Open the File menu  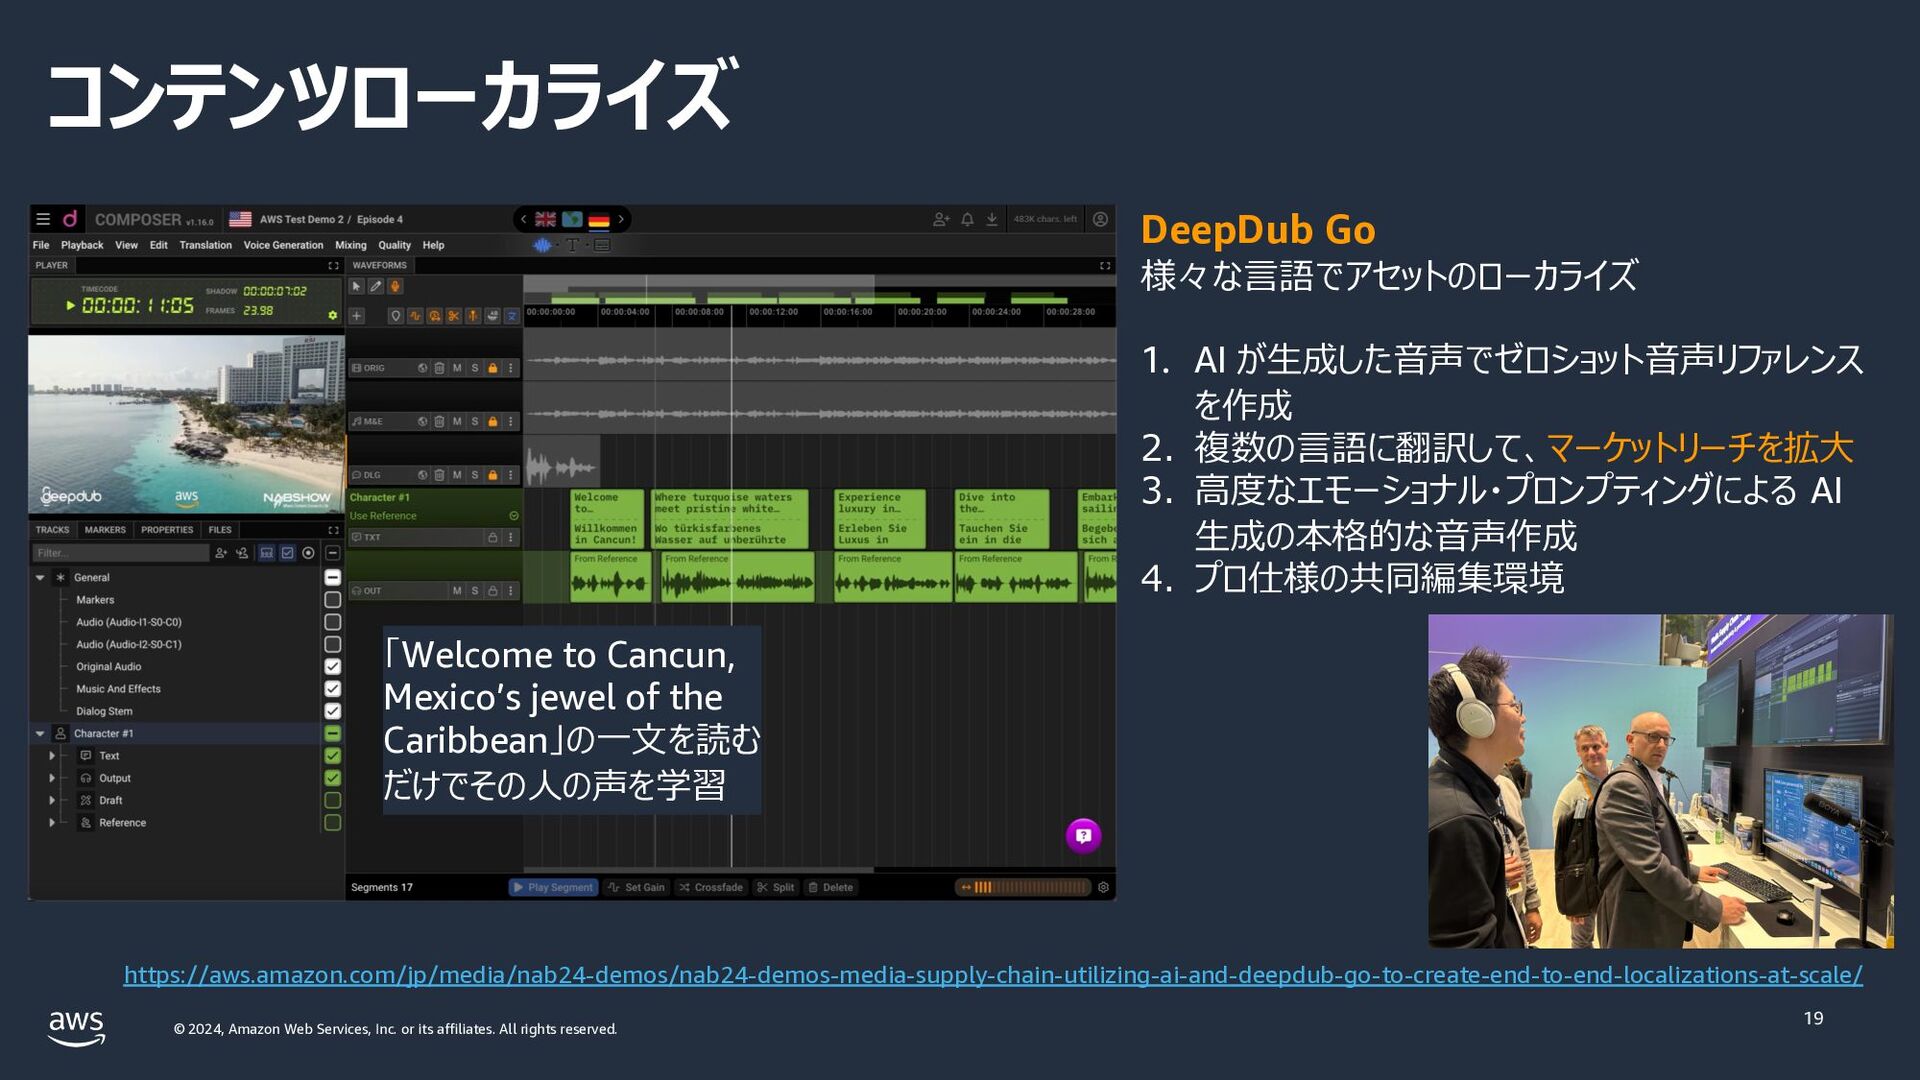41,245
